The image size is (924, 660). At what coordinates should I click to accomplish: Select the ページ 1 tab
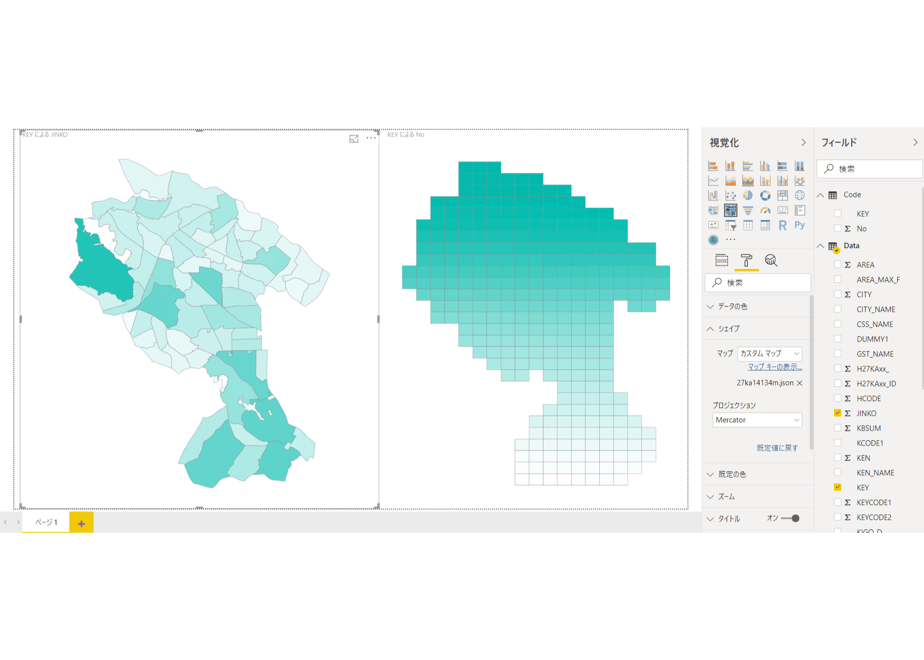tap(46, 523)
